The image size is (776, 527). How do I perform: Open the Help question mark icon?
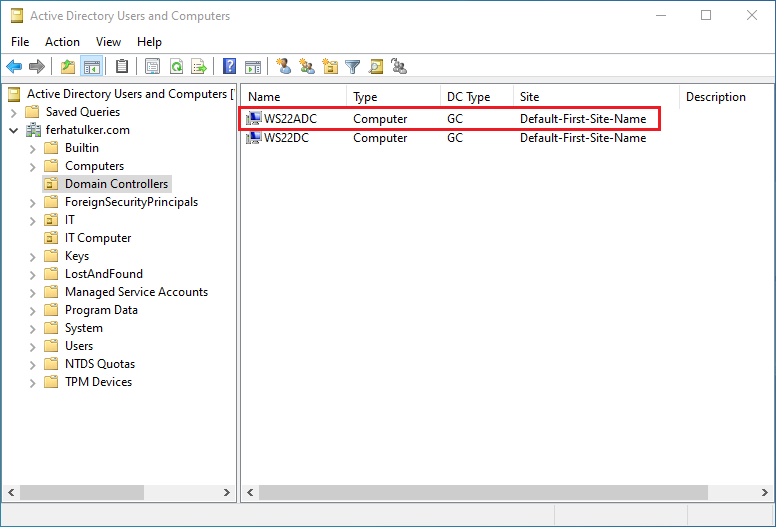(x=229, y=66)
